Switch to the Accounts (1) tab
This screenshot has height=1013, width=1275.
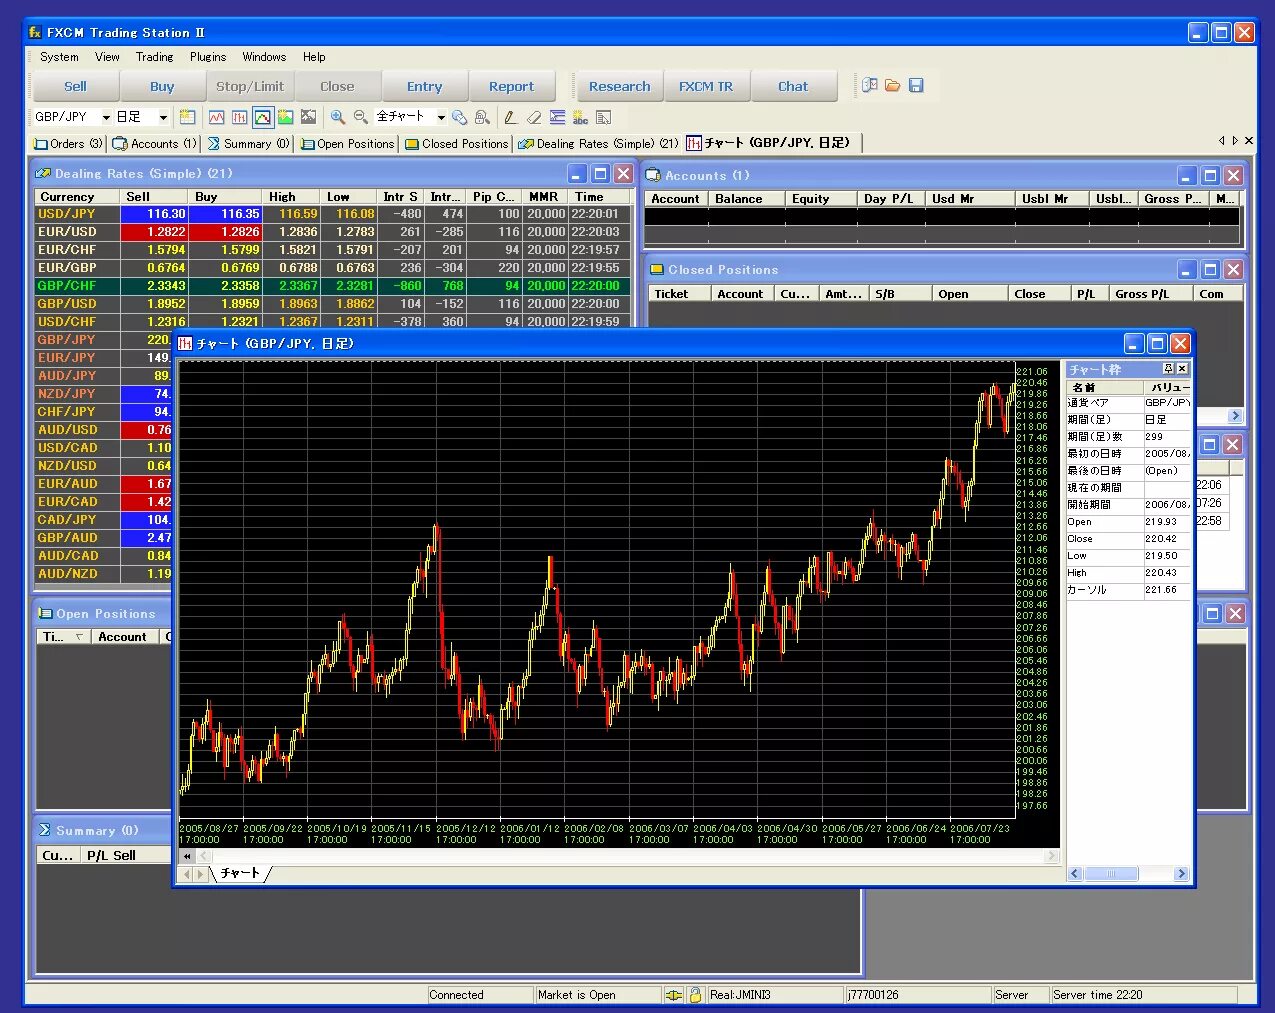pyautogui.click(x=155, y=144)
